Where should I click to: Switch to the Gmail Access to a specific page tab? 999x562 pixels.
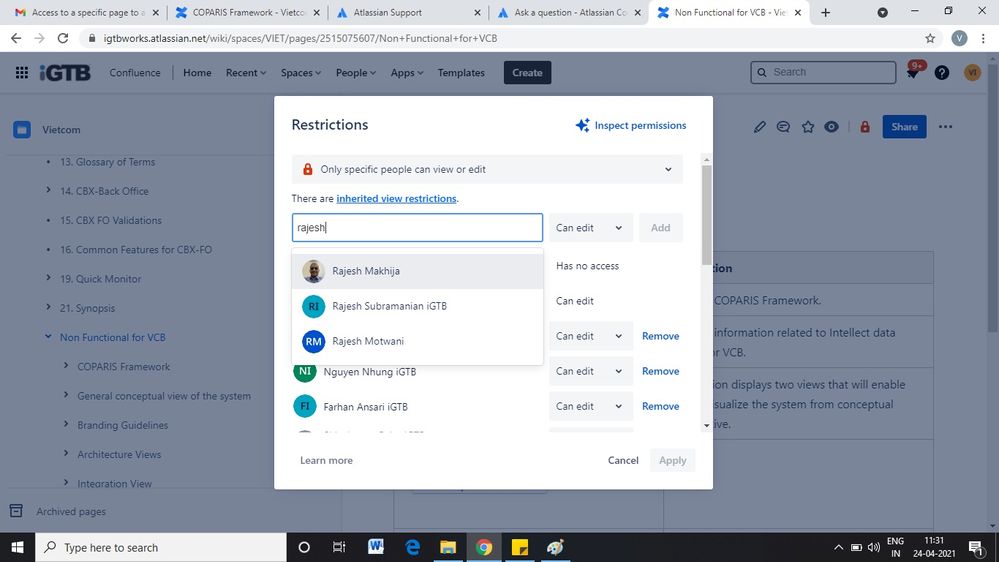(86, 13)
